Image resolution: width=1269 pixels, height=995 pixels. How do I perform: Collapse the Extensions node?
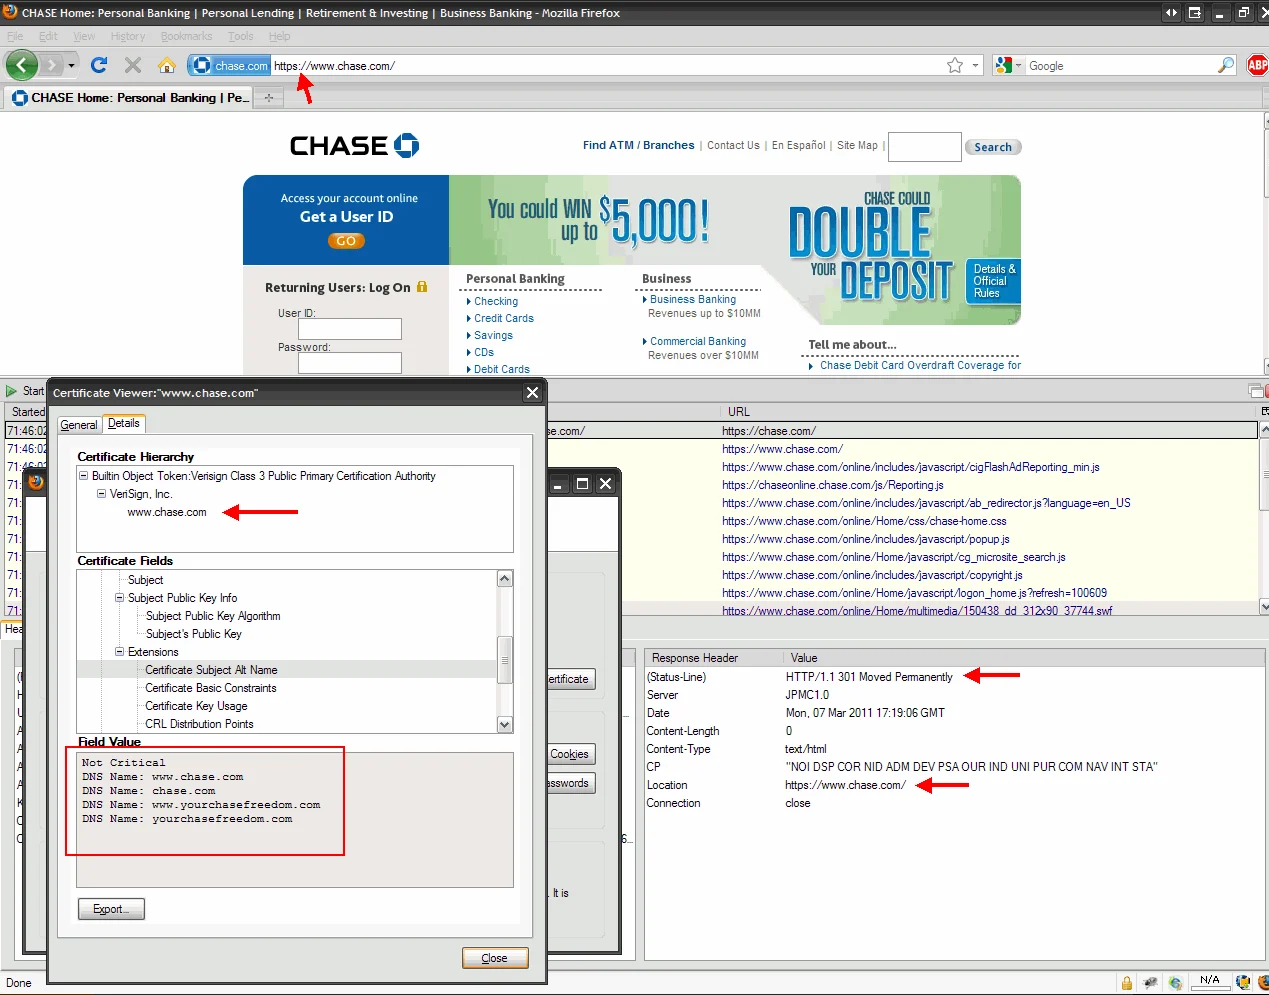pyautogui.click(x=120, y=652)
